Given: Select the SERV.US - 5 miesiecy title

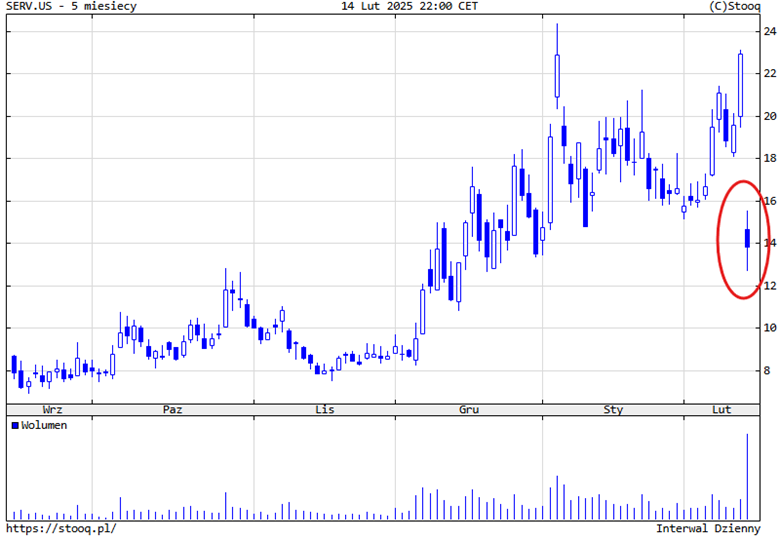Looking at the screenshot, I should [71, 6].
